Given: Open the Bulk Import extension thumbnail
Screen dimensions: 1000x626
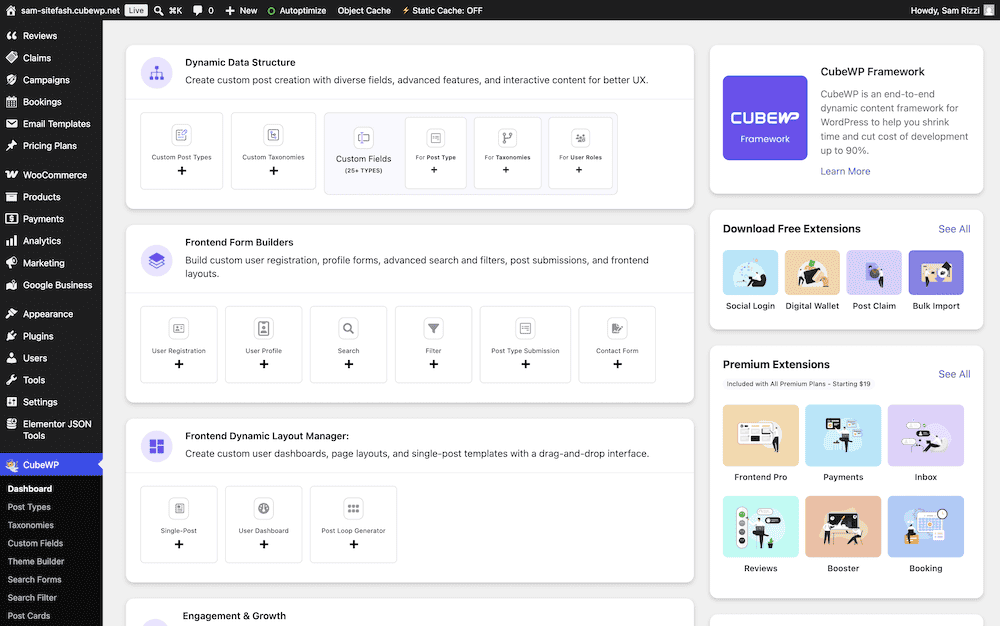Looking at the screenshot, I should [936, 272].
